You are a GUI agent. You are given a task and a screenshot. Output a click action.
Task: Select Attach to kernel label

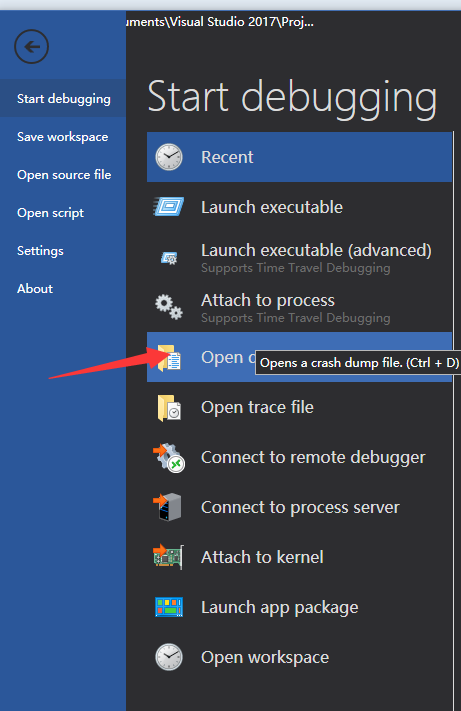tap(262, 557)
